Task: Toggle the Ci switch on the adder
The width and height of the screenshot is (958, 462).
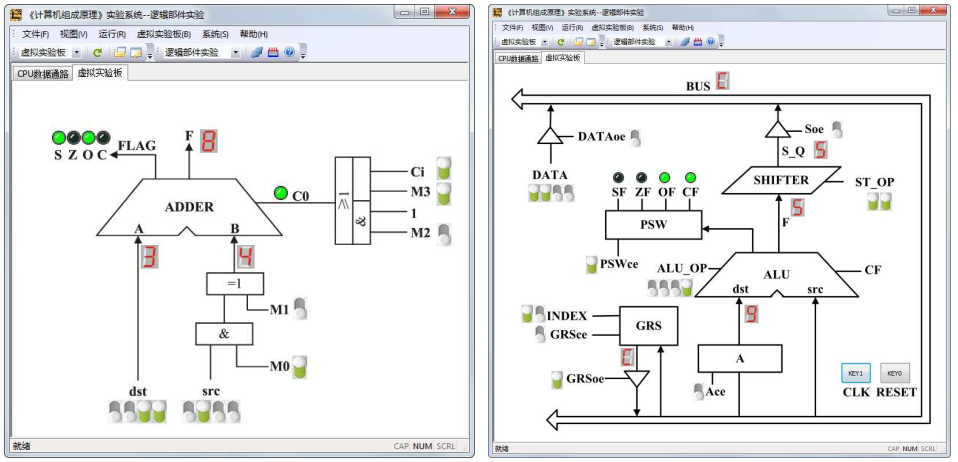Action: (443, 167)
